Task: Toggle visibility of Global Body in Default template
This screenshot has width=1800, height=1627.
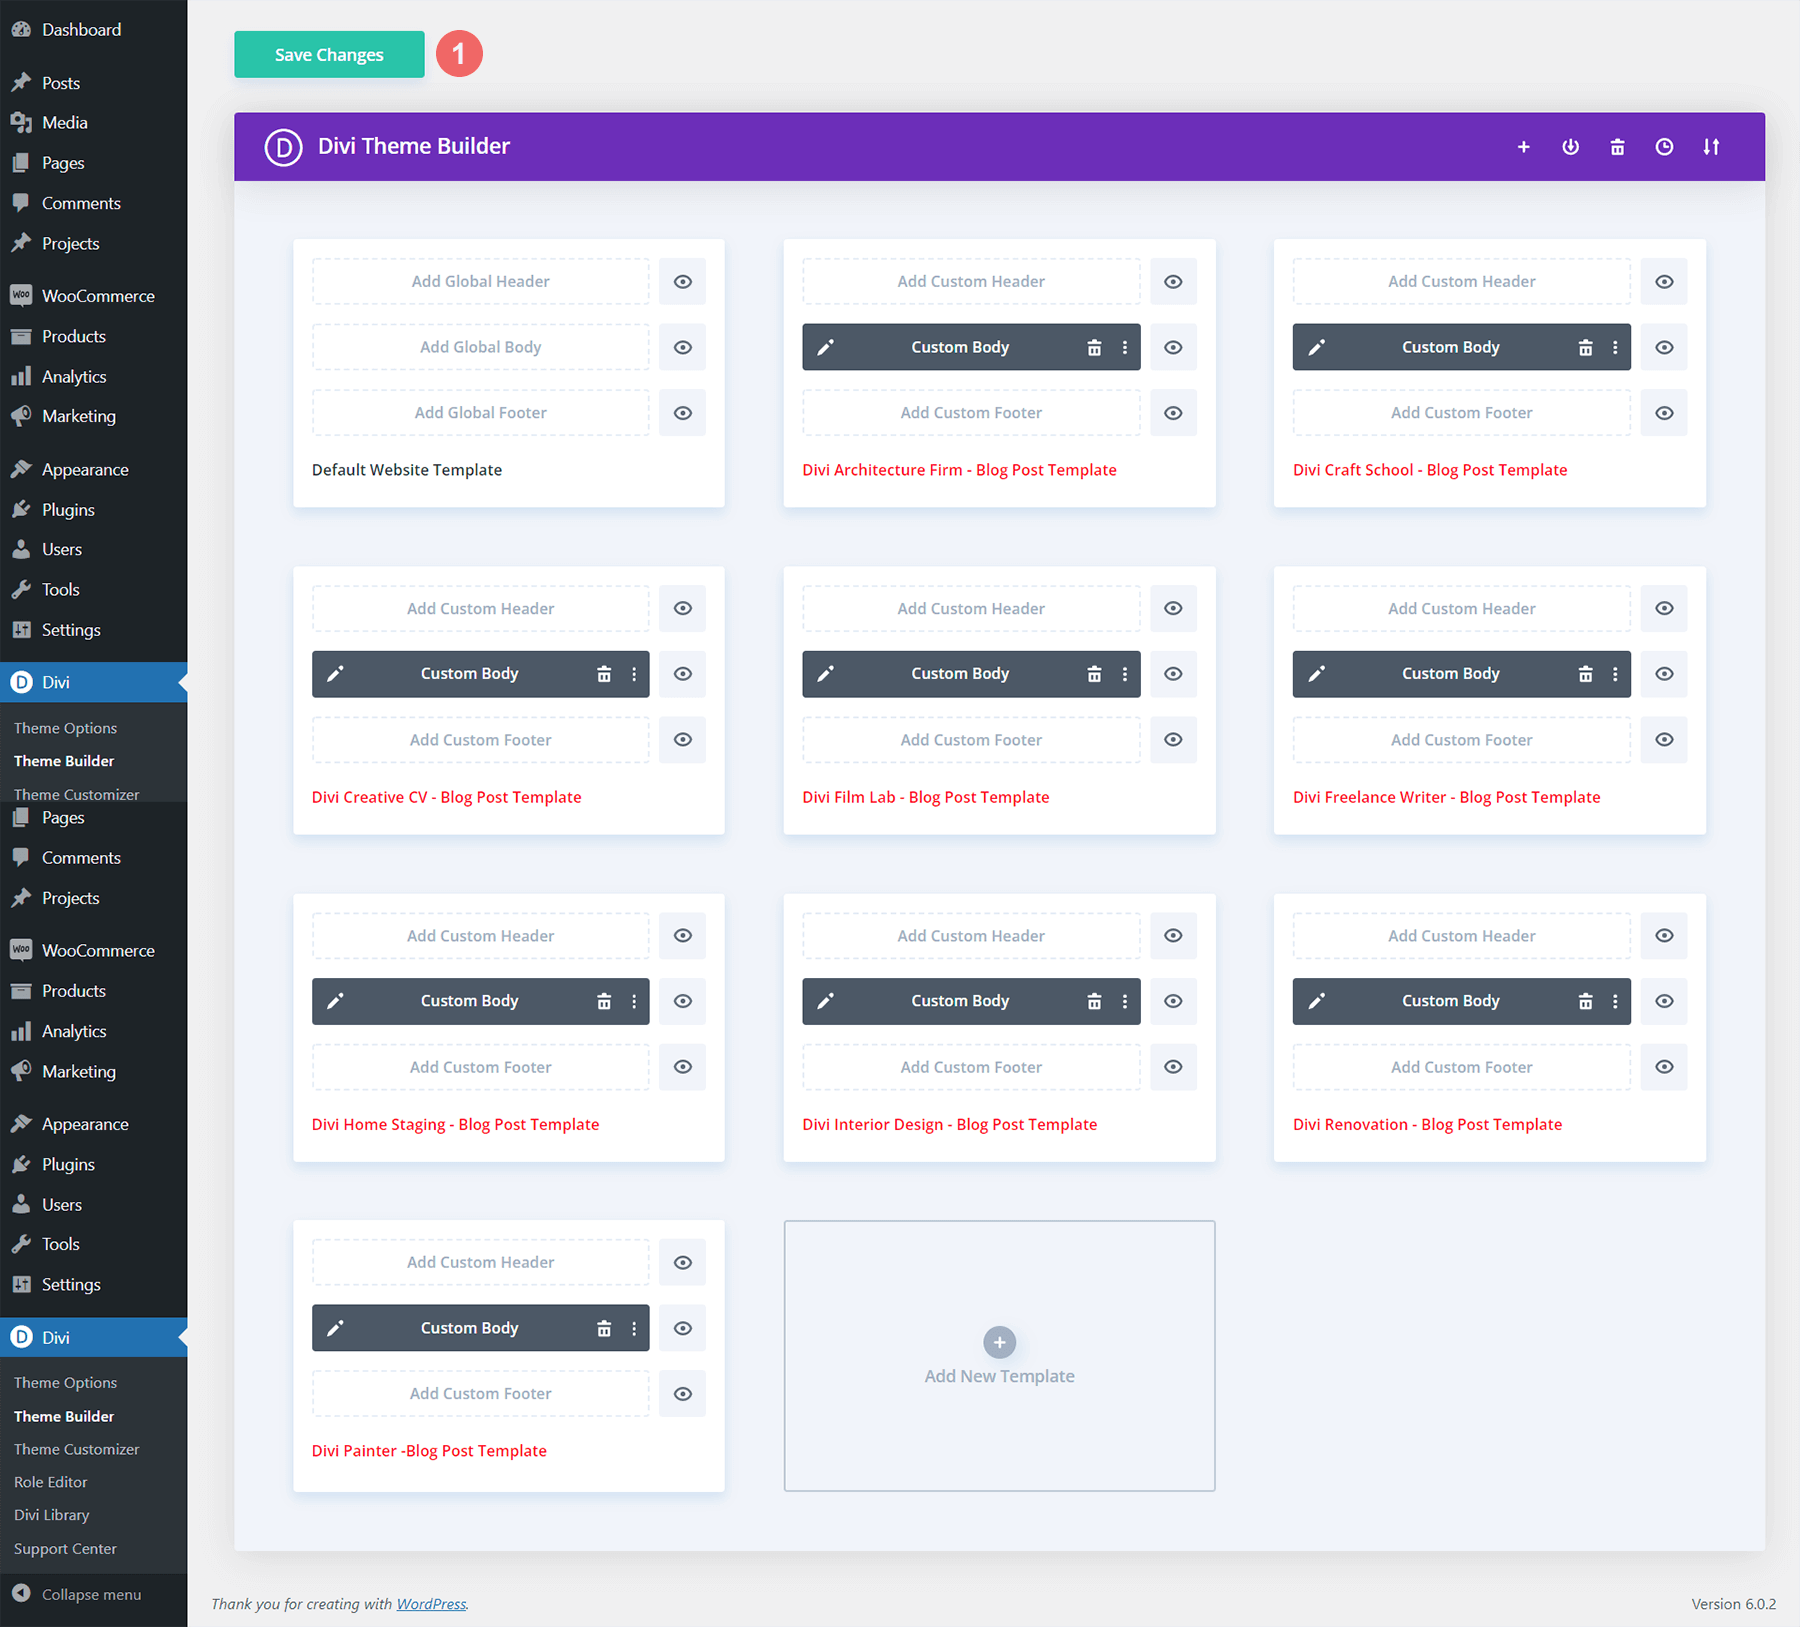Action: click(x=683, y=347)
